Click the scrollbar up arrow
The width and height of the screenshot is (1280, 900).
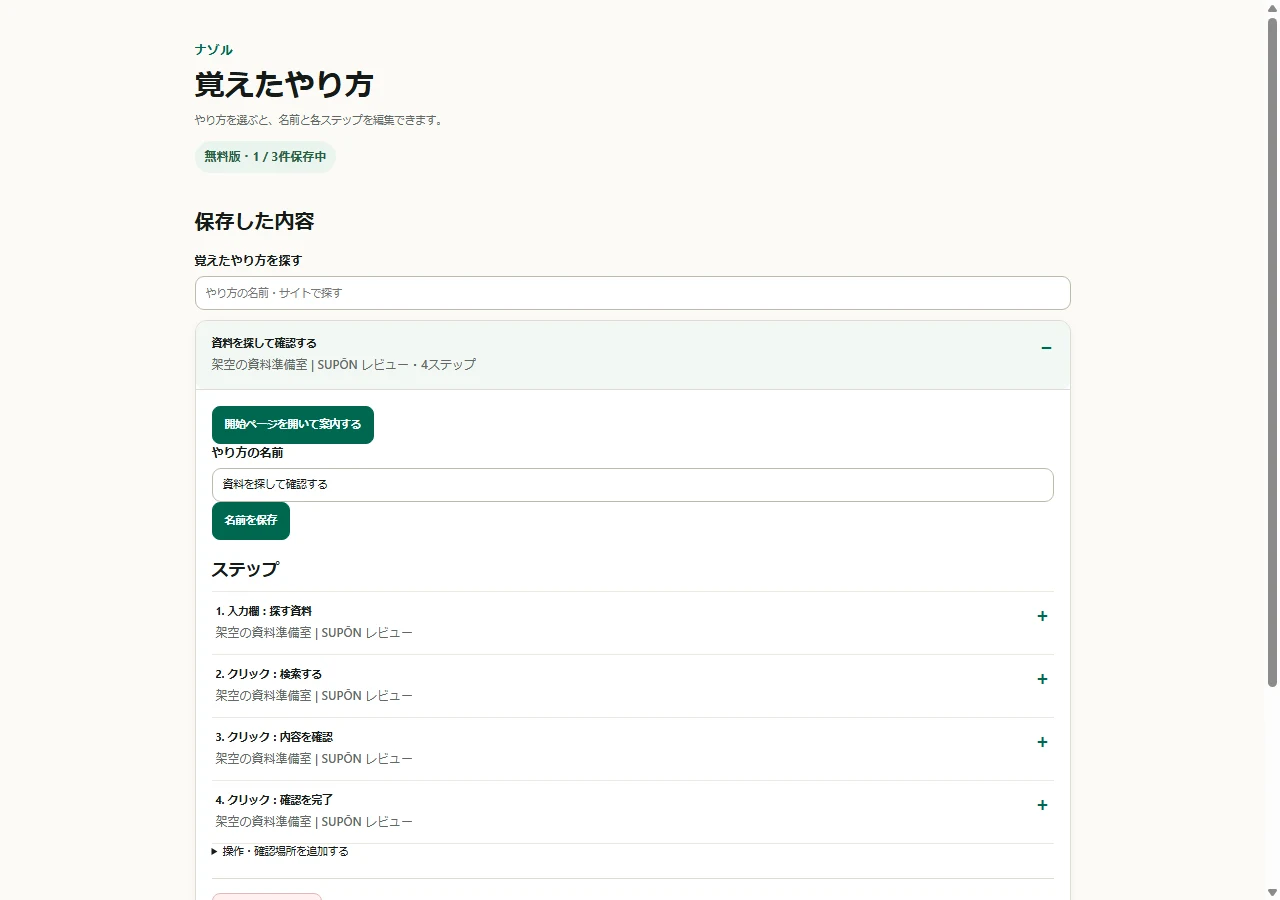coord(1272,7)
